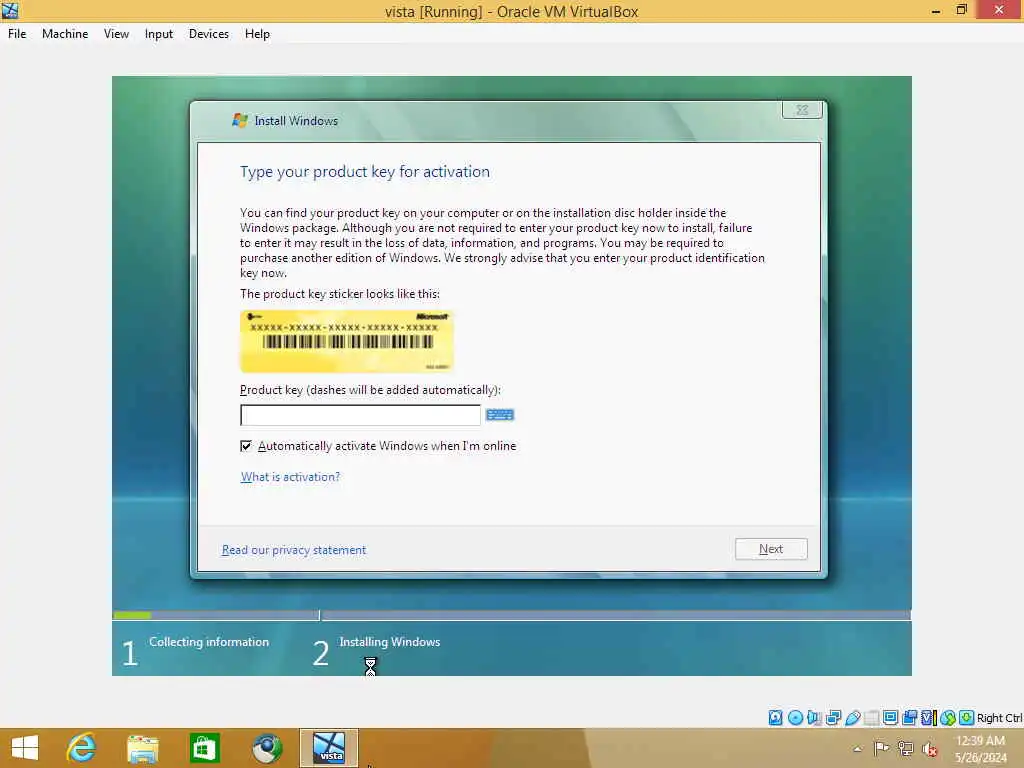Screen dimensions: 1024x768
Task: Uncheck Automatically activate Windows when I'm online
Action: click(x=246, y=446)
